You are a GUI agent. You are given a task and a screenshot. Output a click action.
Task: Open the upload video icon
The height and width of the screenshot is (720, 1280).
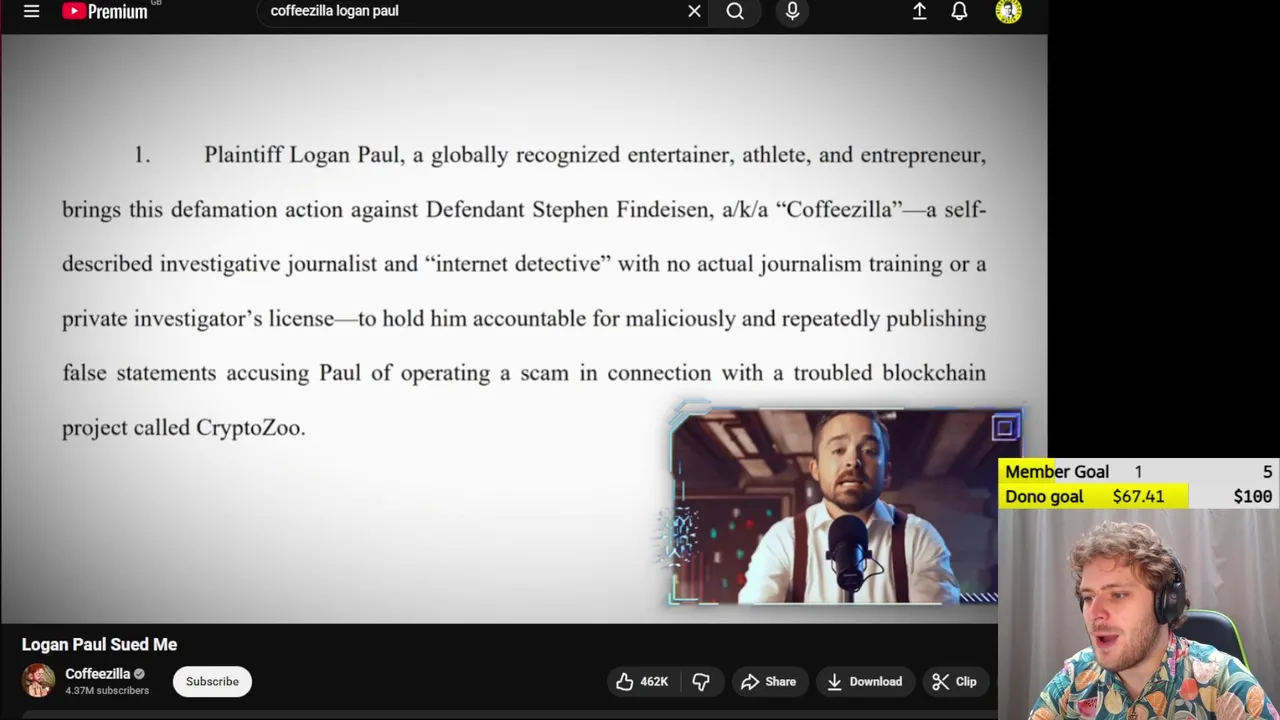pos(919,11)
